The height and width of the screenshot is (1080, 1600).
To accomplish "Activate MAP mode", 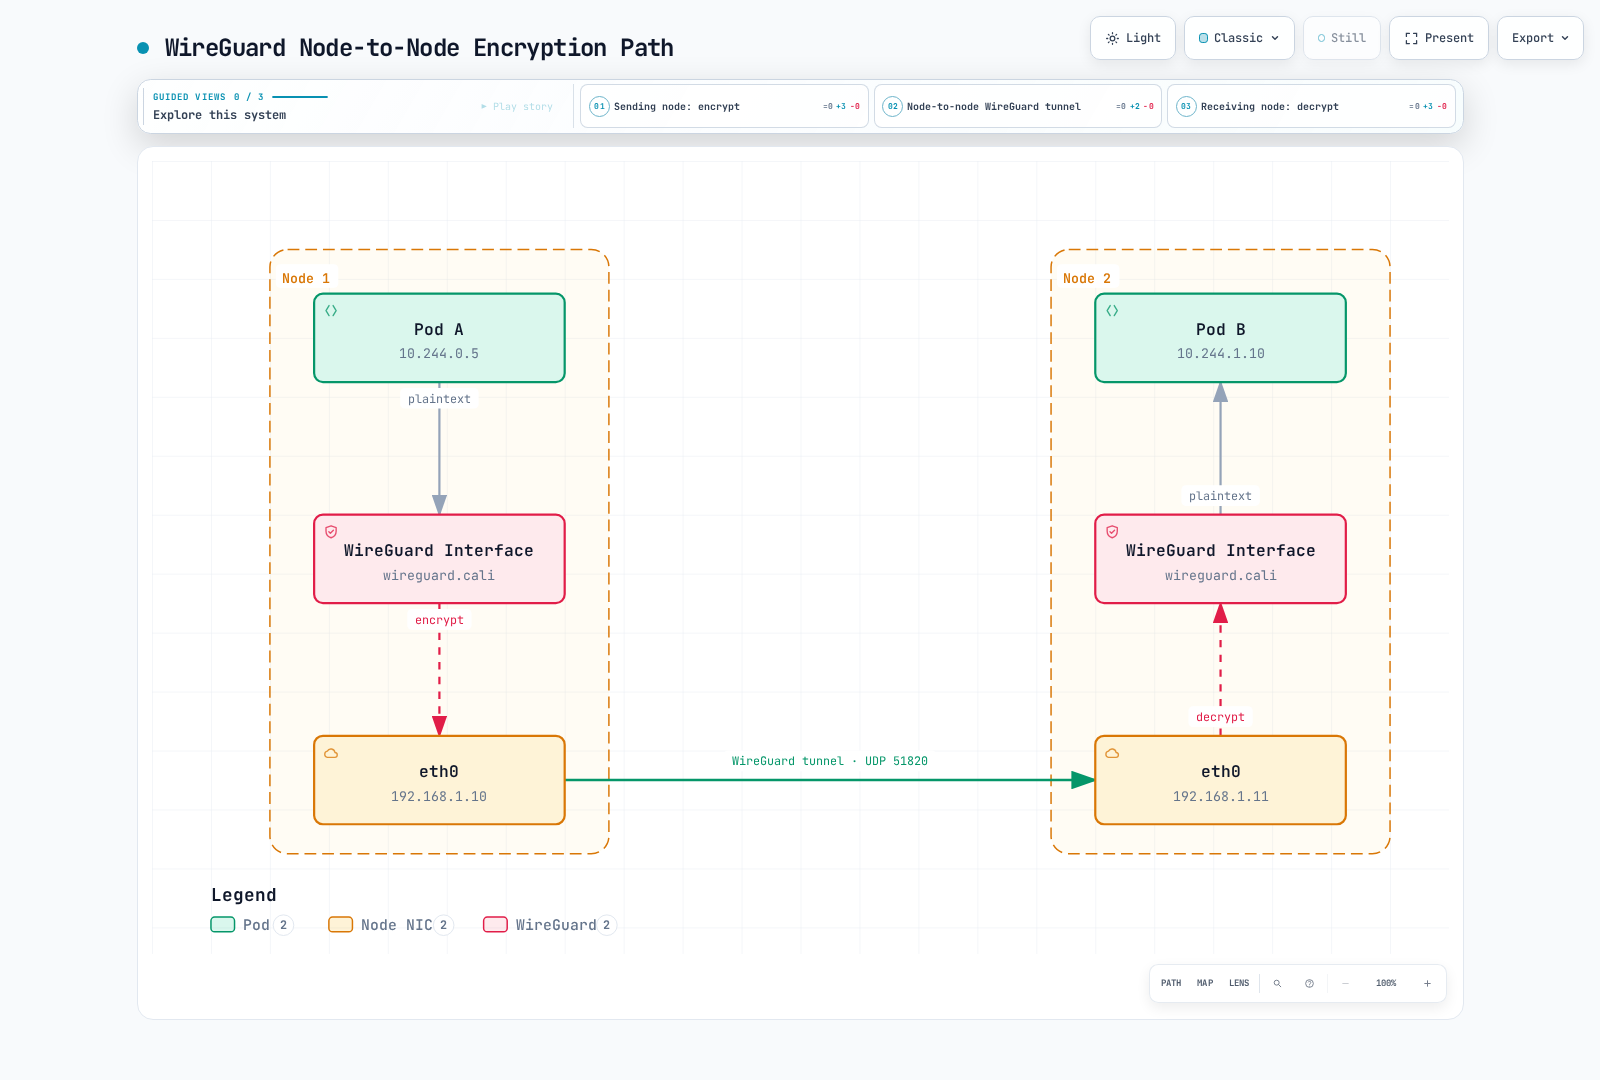I will coord(1205,983).
